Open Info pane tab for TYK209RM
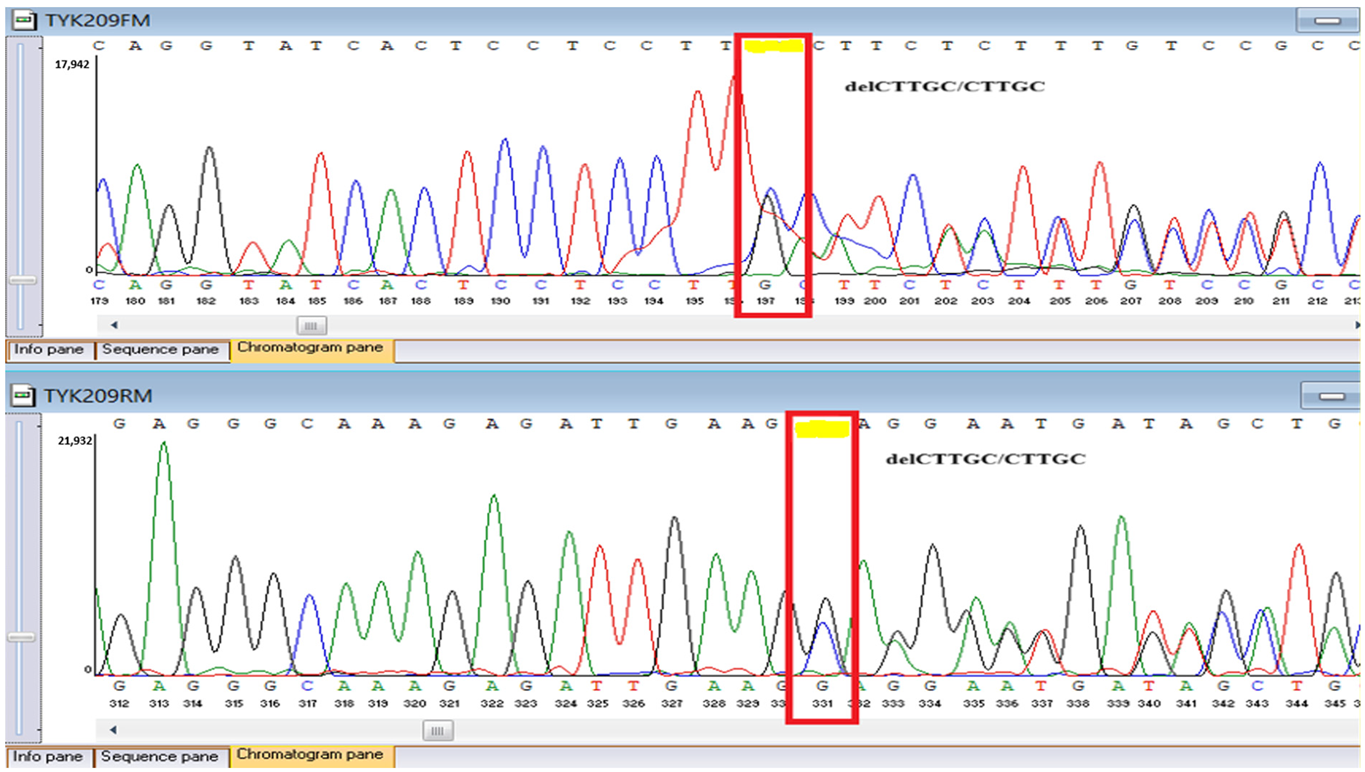Viewport: 1365px width, 772px height. tap(49, 756)
